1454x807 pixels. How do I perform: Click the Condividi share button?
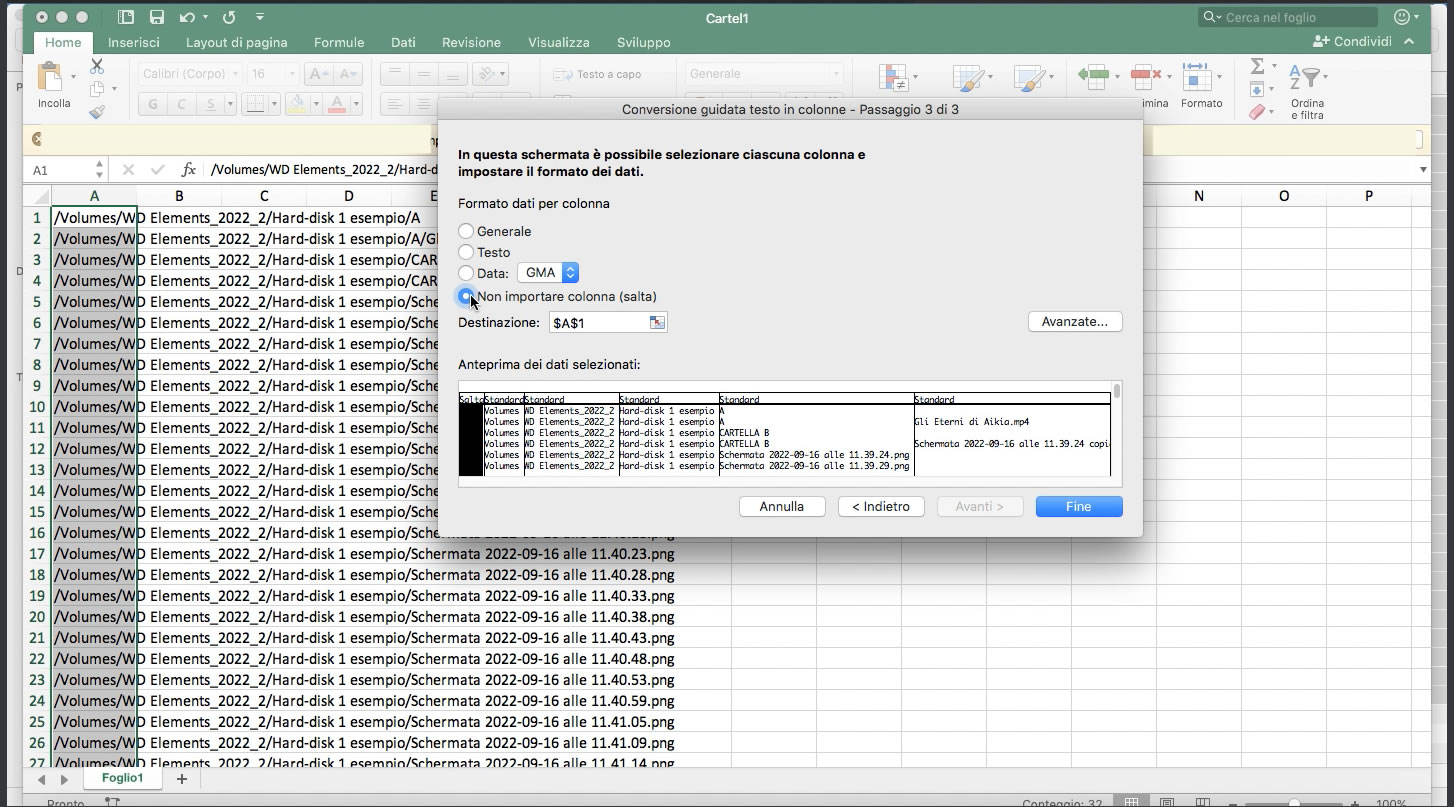(x=1352, y=42)
